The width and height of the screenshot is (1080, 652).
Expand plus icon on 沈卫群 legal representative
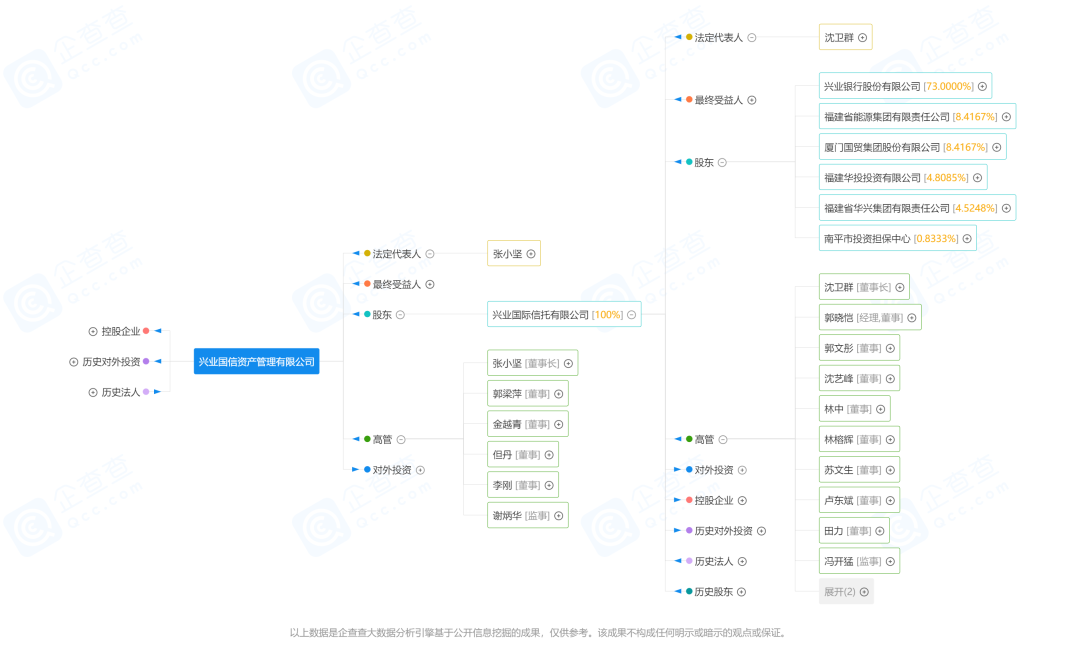tap(862, 38)
